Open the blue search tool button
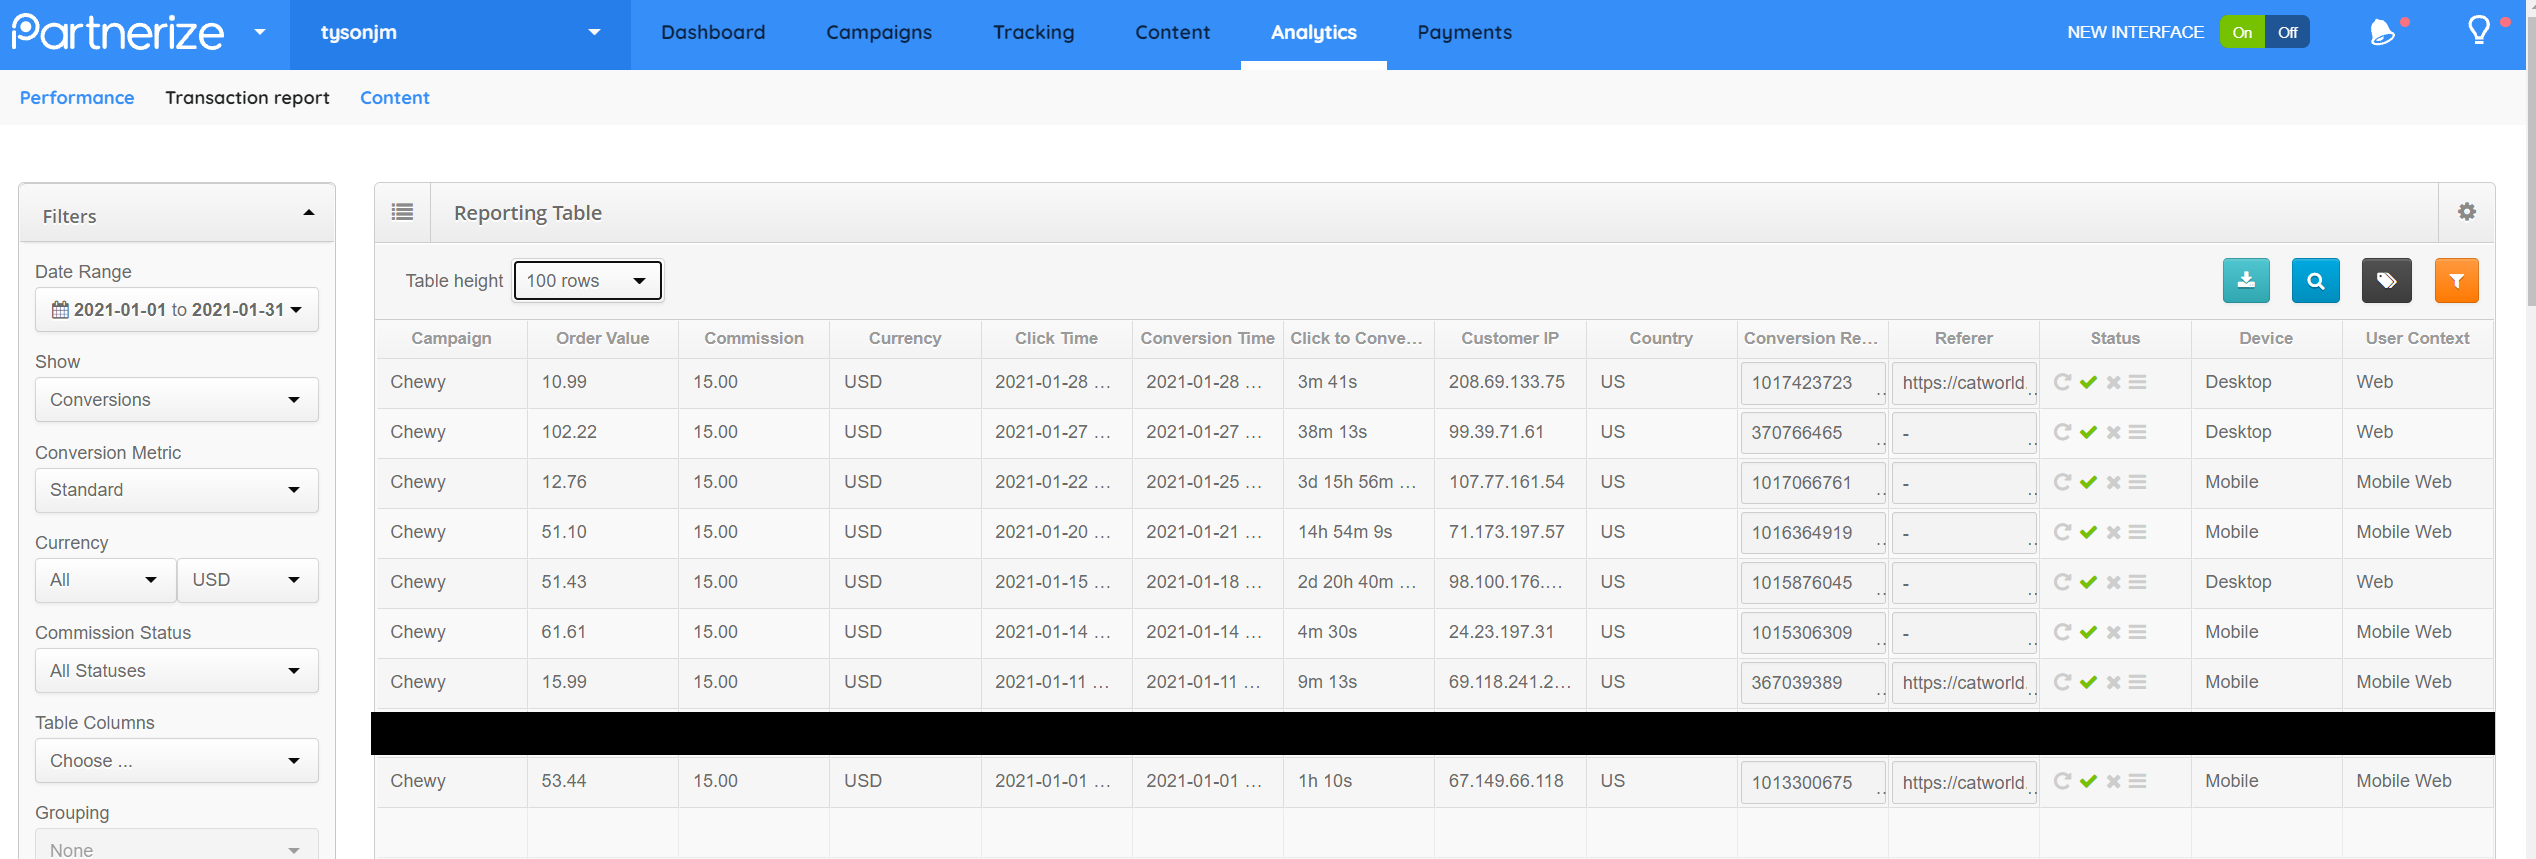Viewport: 2536px width, 859px height. [x=2315, y=280]
